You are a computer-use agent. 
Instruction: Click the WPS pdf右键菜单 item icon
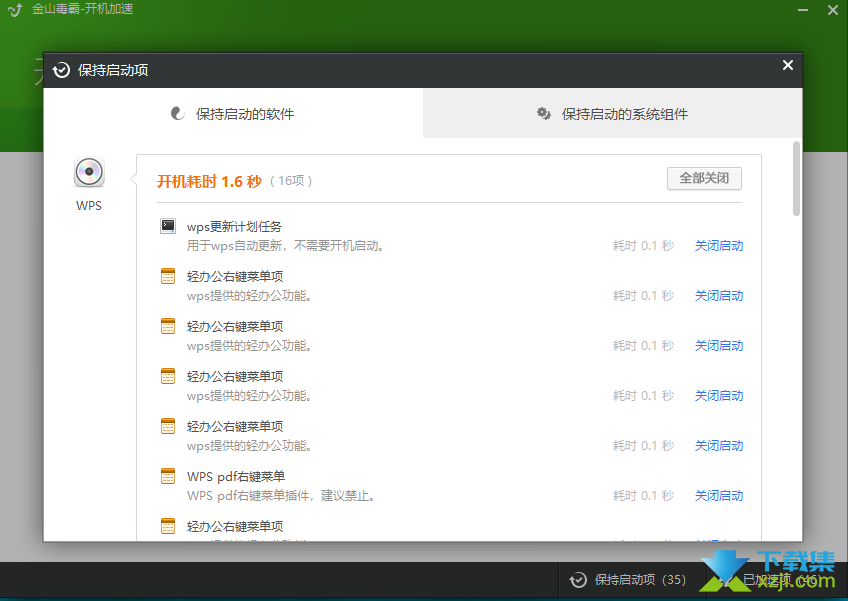[168, 476]
